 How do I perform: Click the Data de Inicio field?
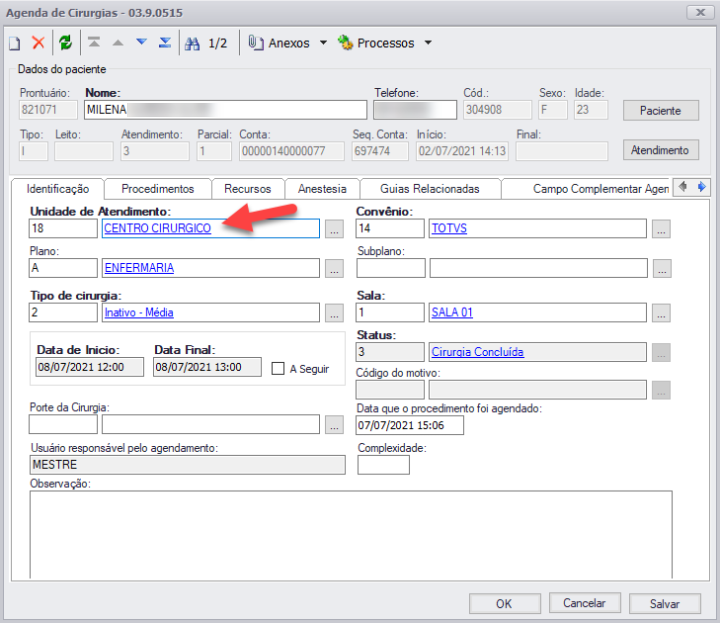[x=90, y=367]
